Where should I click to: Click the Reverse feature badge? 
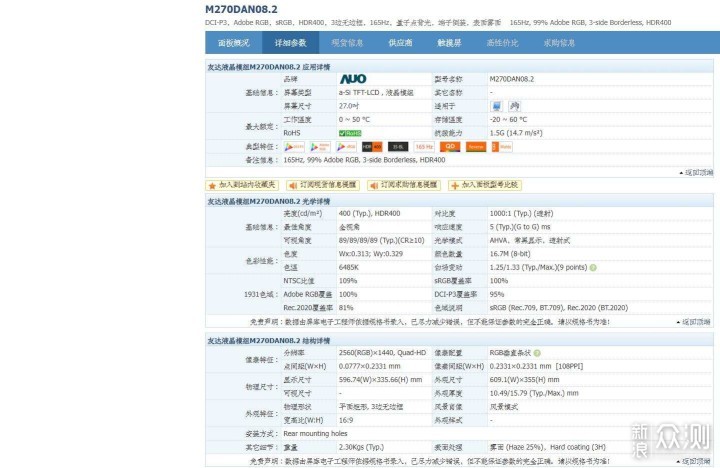point(476,147)
